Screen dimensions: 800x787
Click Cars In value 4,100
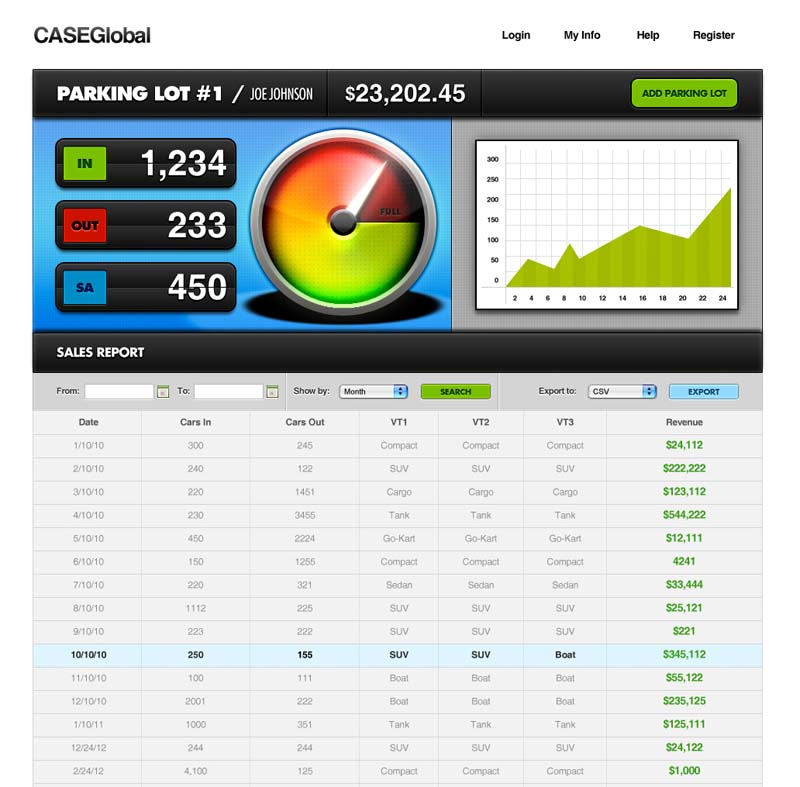tap(195, 771)
